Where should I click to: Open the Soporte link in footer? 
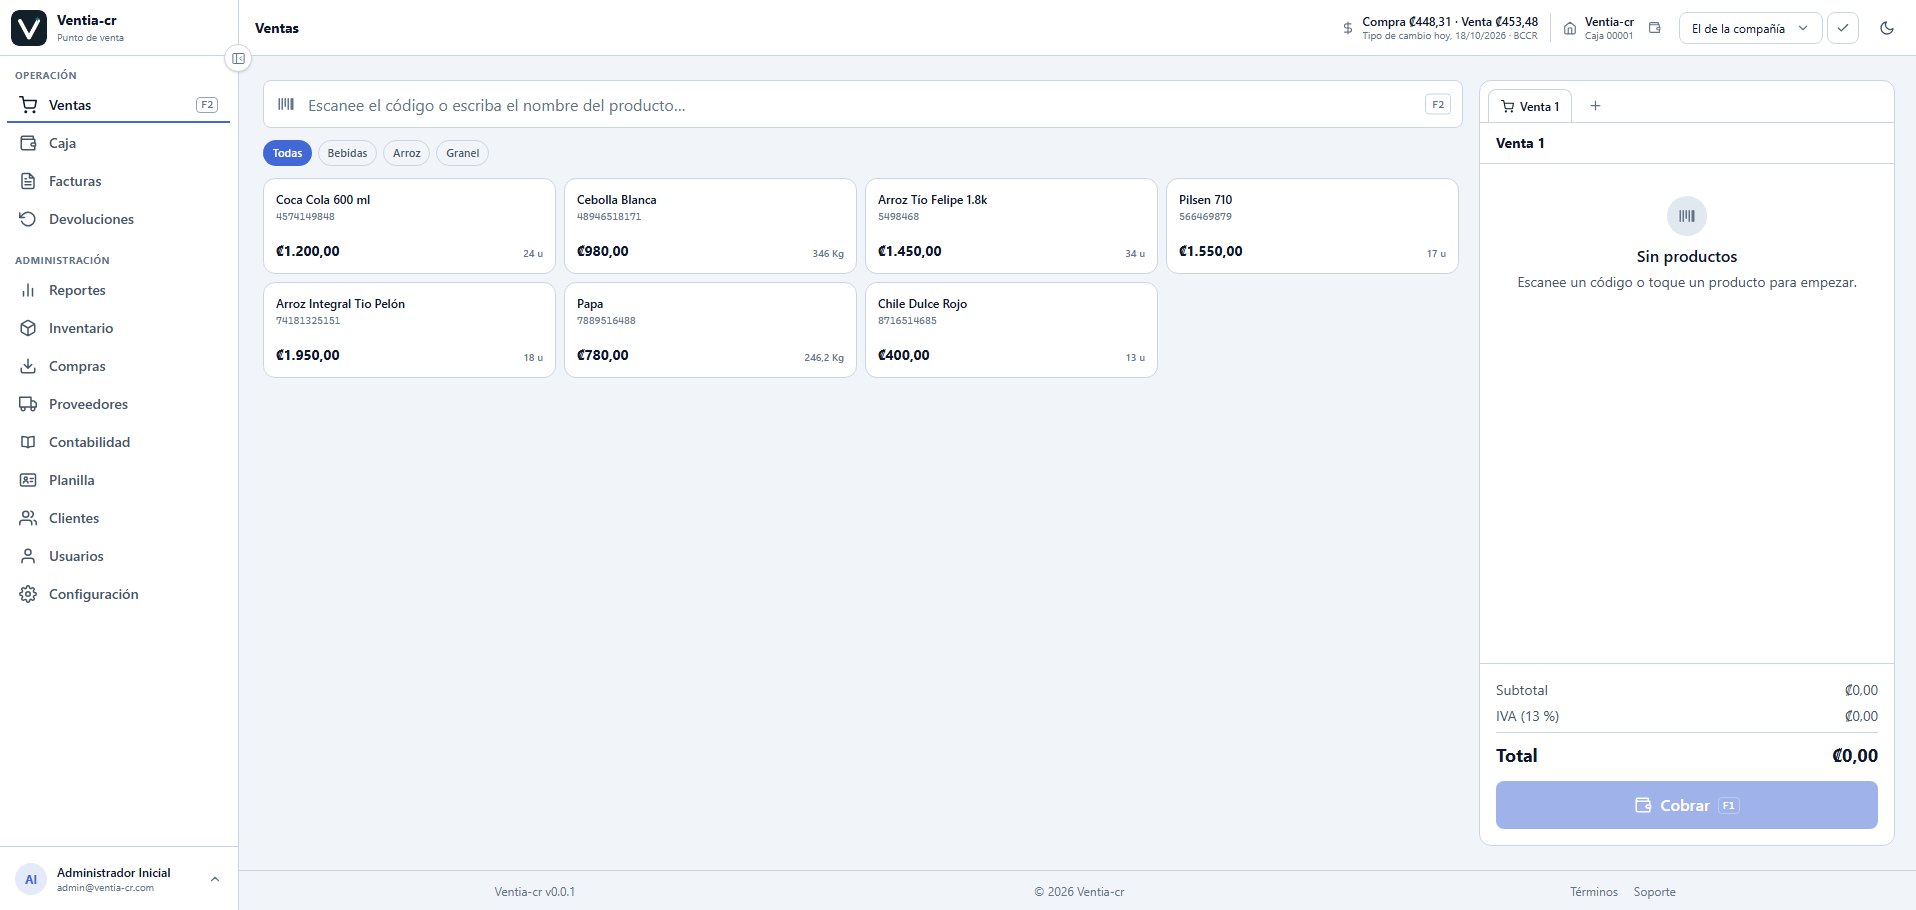pyautogui.click(x=1654, y=892)
